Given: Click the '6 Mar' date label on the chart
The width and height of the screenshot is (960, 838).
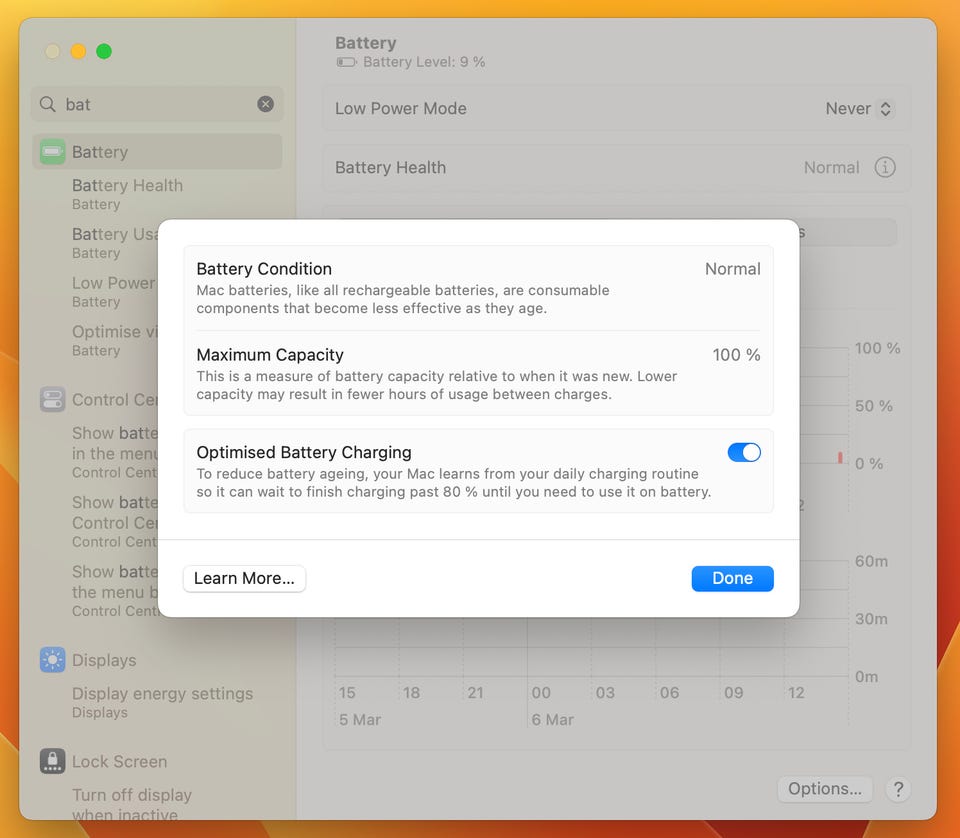Looking at the screenshot, I should (552, 719).
